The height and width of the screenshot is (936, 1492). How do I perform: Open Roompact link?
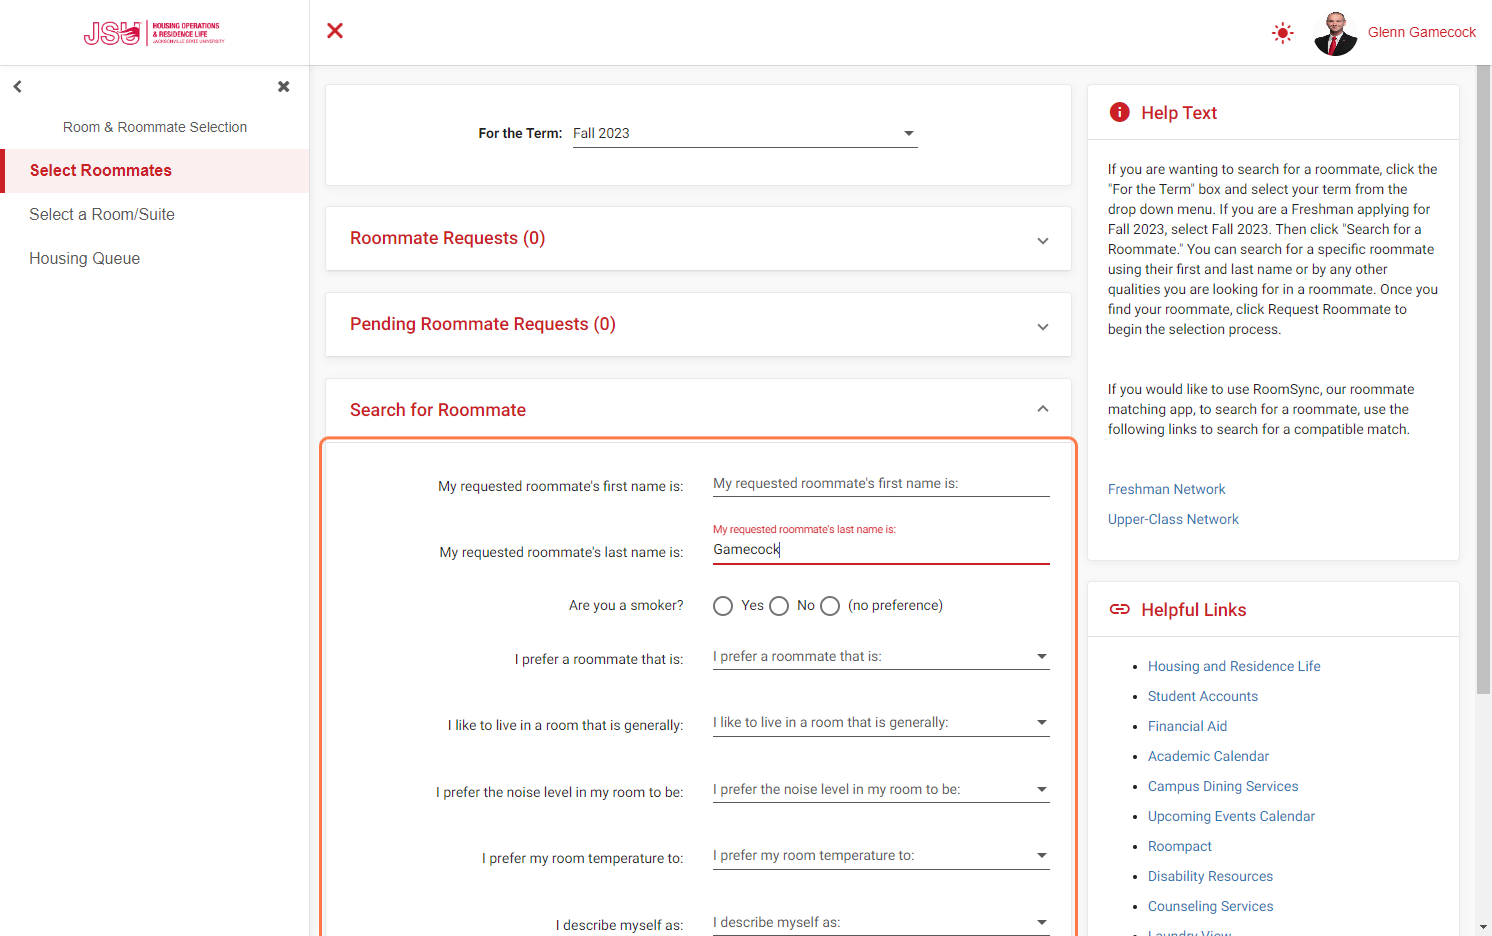point(1180,846)
